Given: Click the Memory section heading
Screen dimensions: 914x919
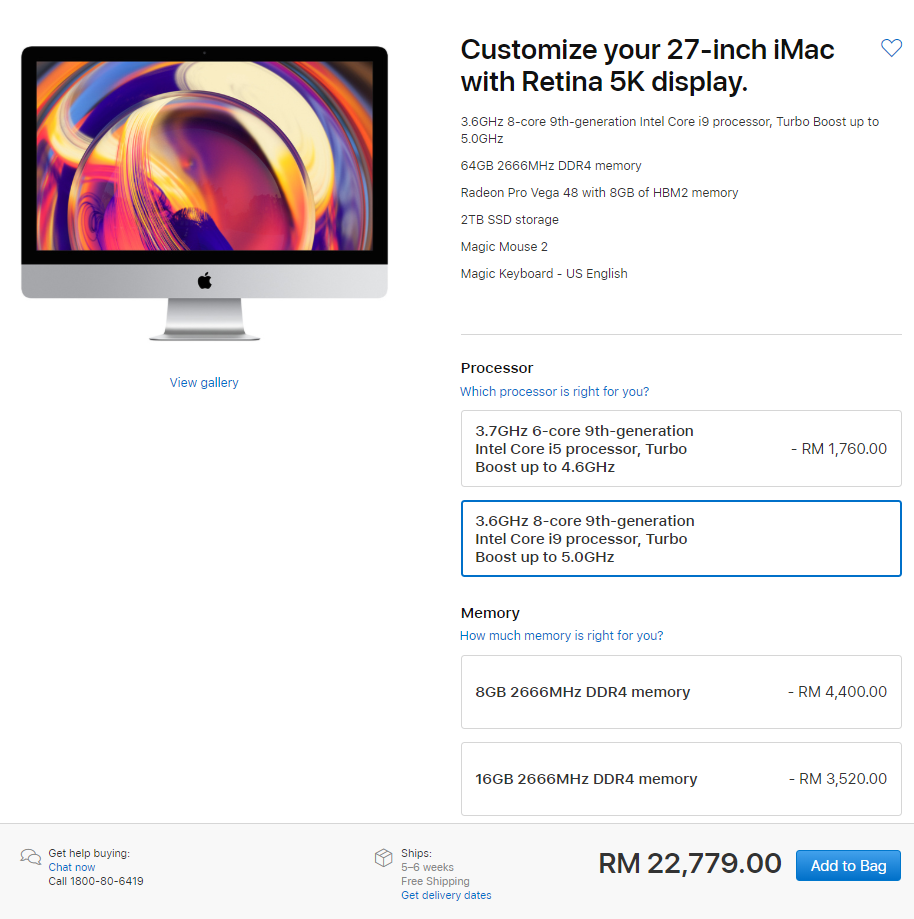Looking at the screenshot, I should click(x=490, y=613).
